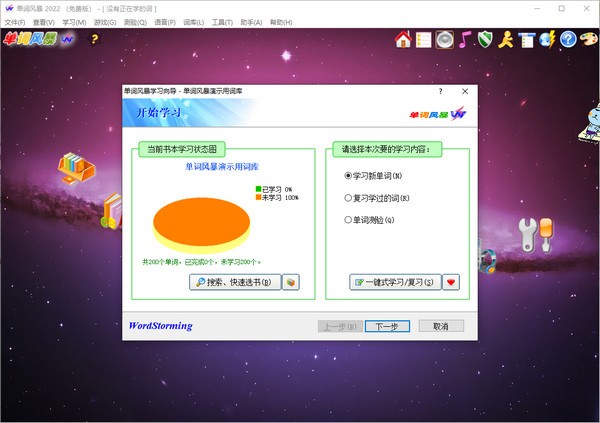Click the book cube icon beside search button
600x423 pixels.
(x=291, y=283)
